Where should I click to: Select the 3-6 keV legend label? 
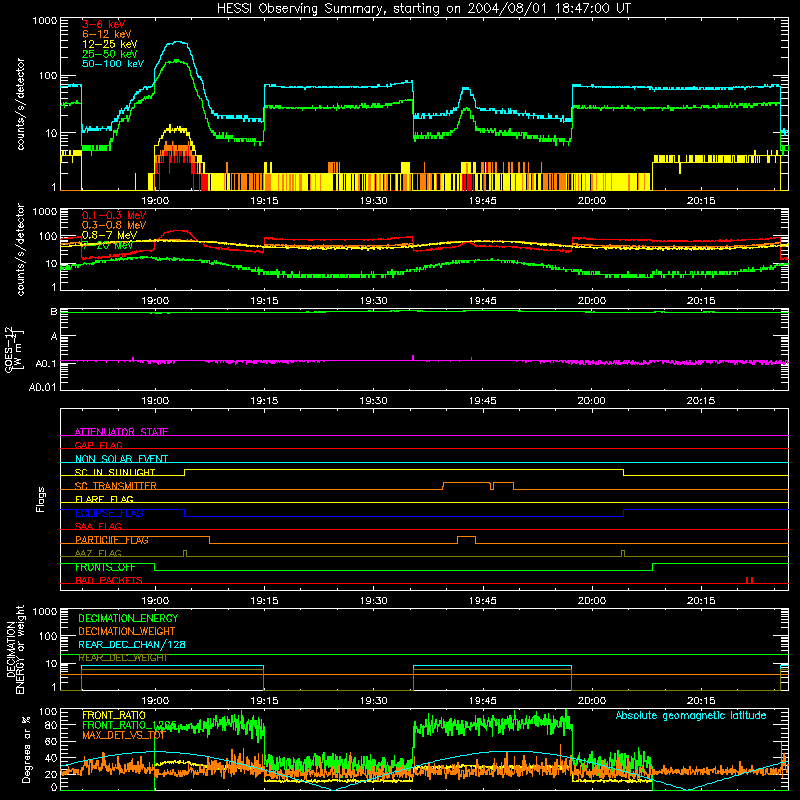[103, 24]
